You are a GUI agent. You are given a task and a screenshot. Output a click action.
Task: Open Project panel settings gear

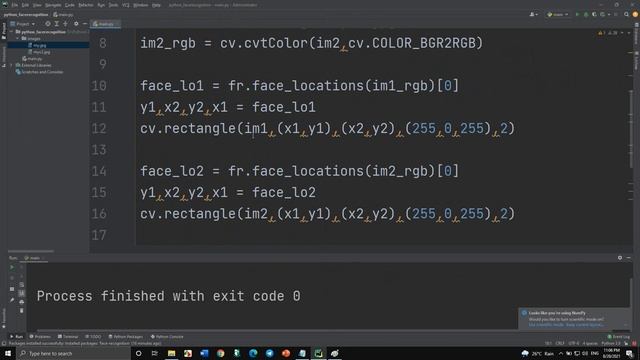[x=76, y=24]
